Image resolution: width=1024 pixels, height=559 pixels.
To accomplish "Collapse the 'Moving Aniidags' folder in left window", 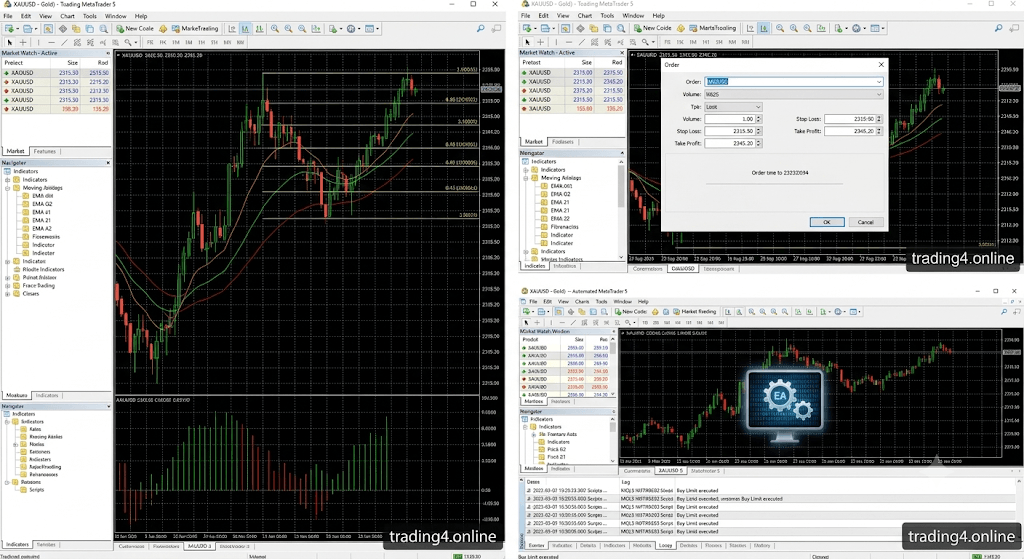I will point(8,188).
